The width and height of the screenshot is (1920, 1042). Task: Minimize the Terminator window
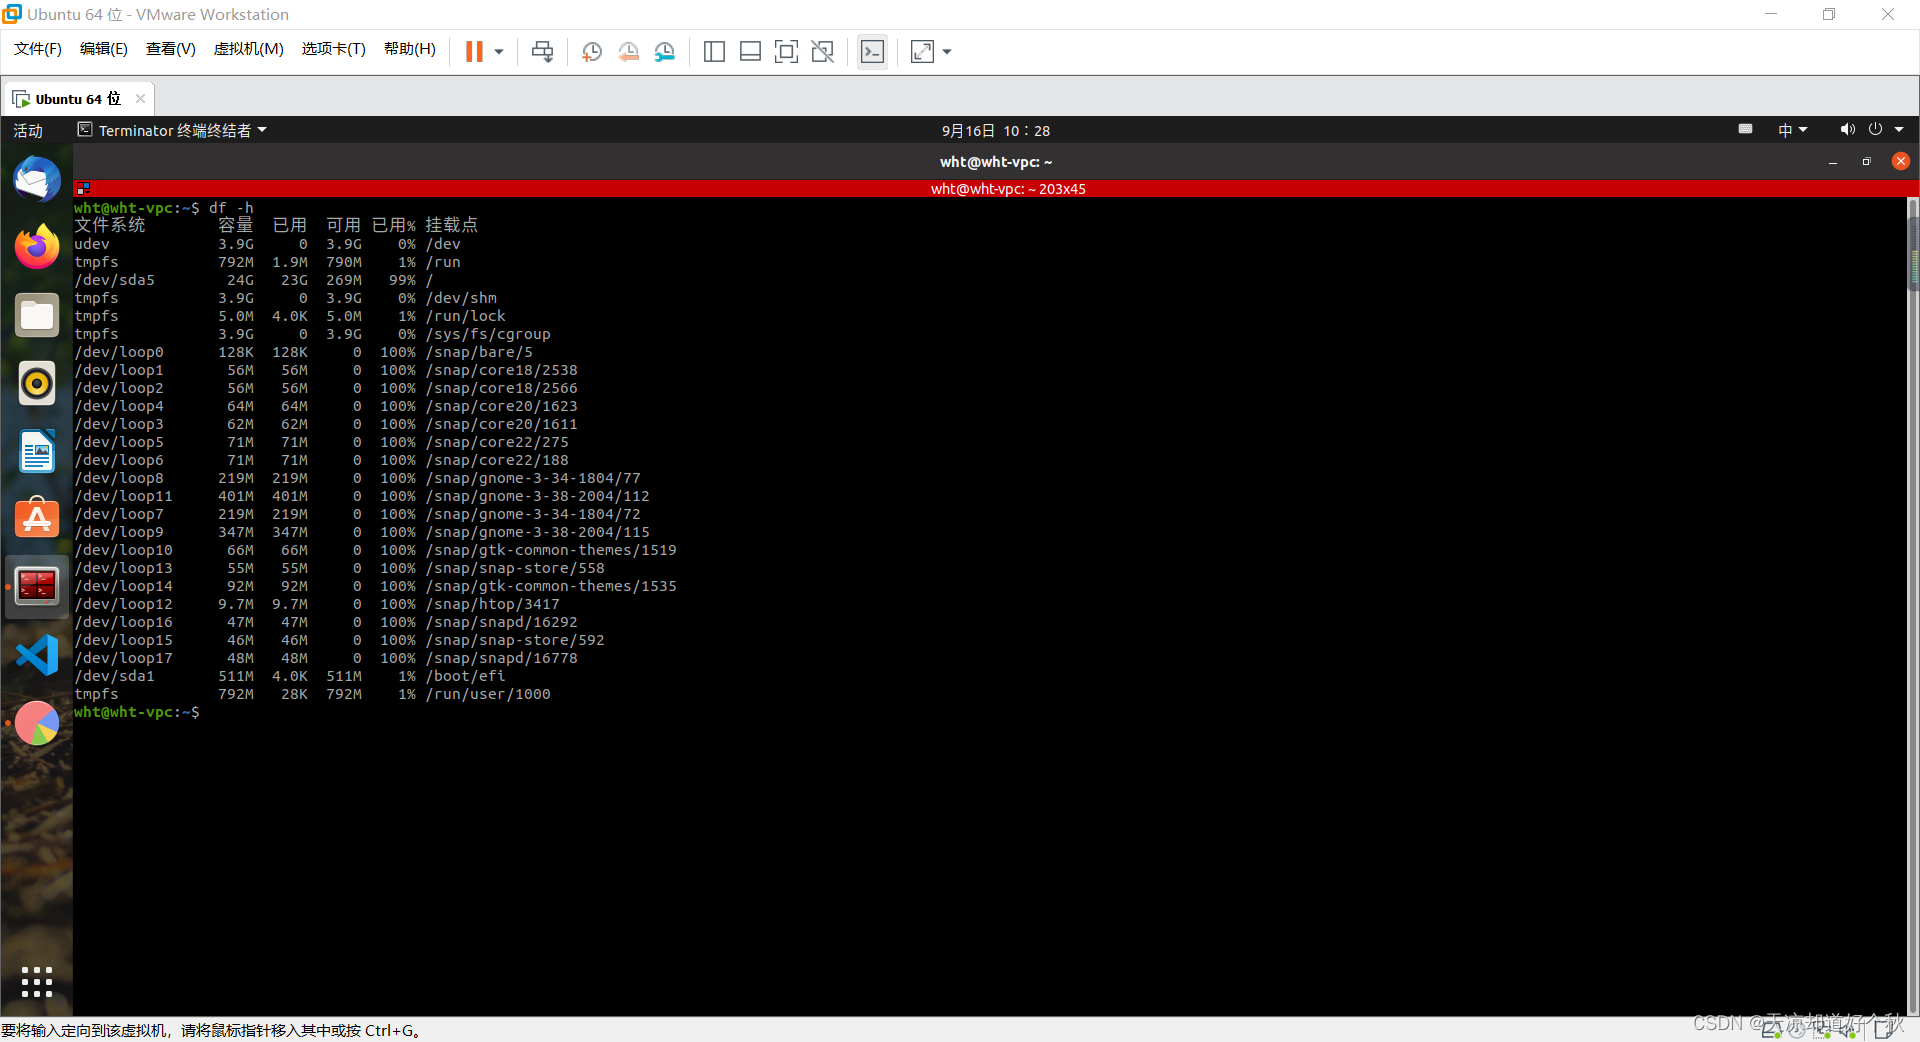(1833, 162)
